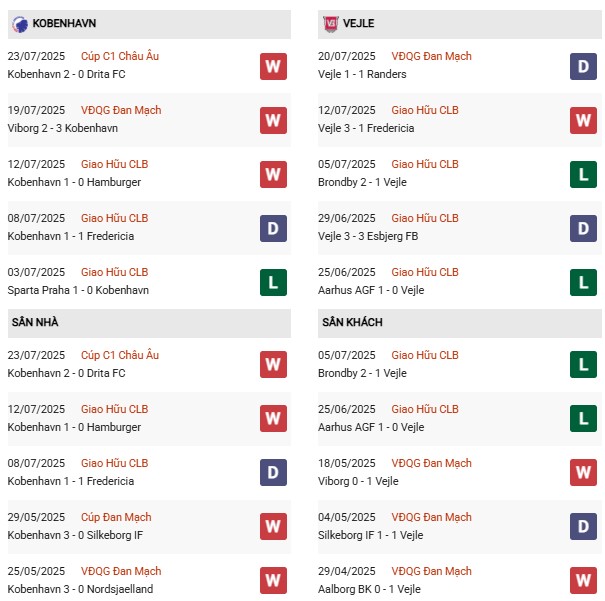
Task: Click the 29/04/2025 match date
Action: pos(348,571)
